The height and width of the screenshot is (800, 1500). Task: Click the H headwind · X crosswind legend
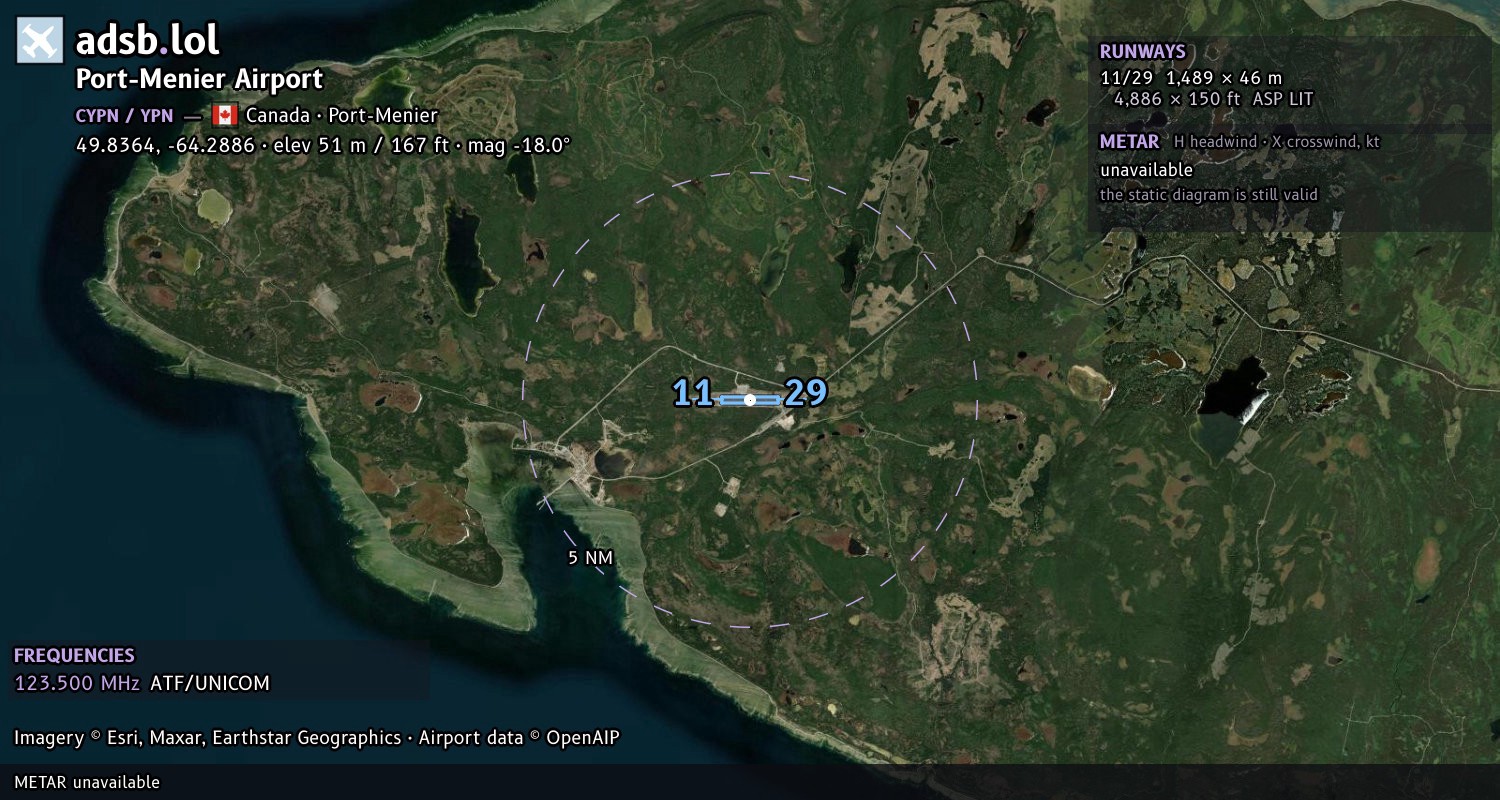pyautogui.click(x=1277, y=142)
